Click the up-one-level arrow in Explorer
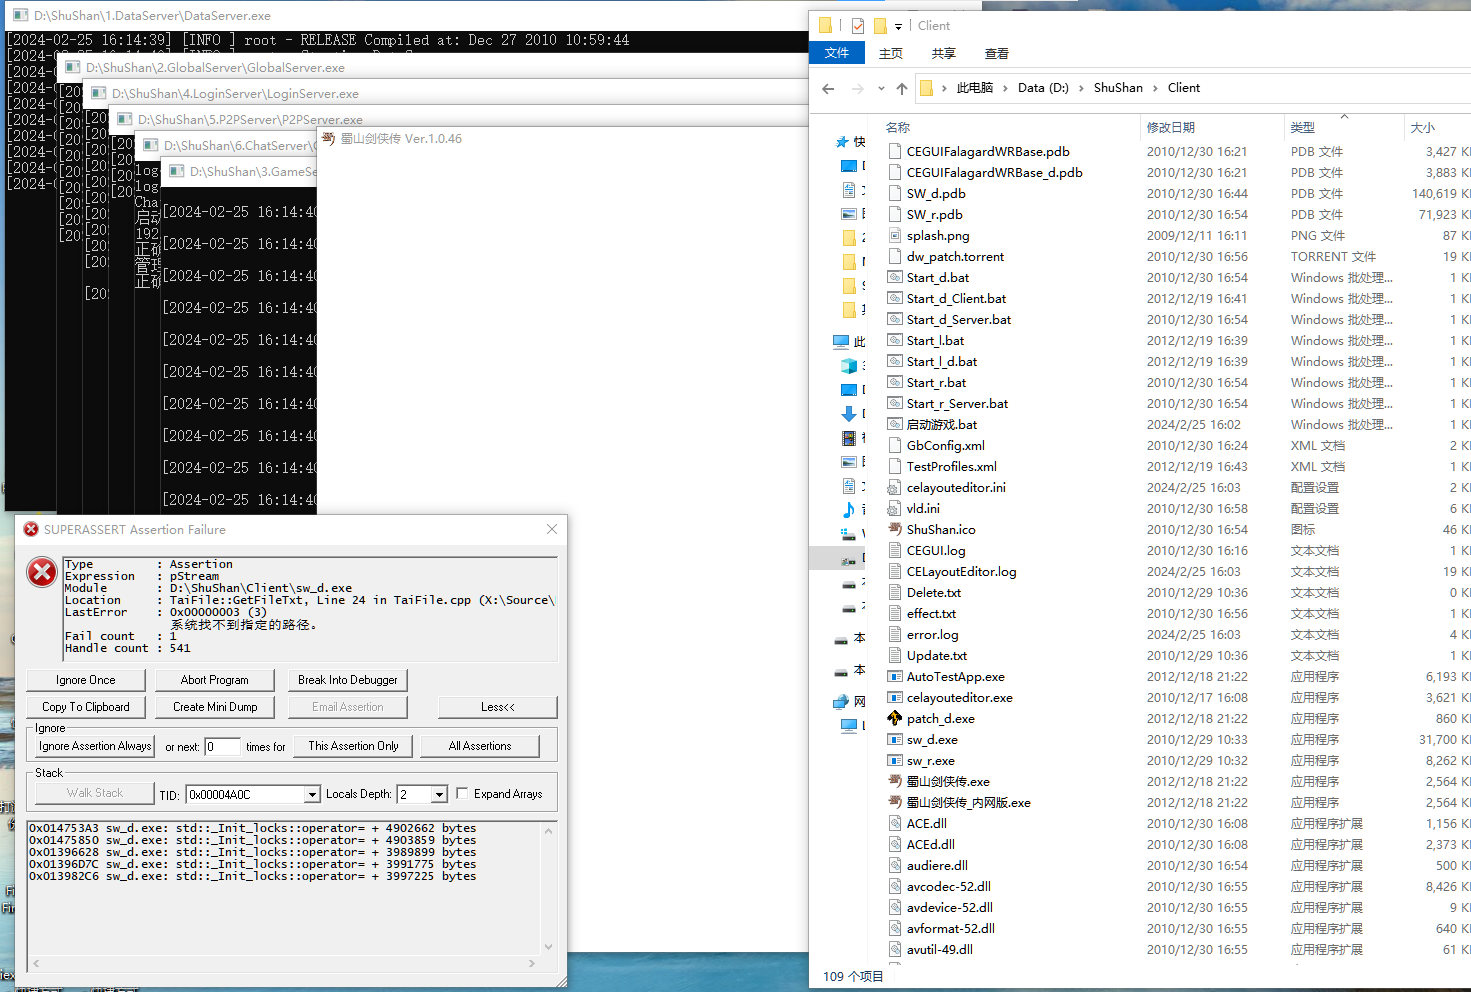This screenshot has width=1471, height=992. coord(902,88)
